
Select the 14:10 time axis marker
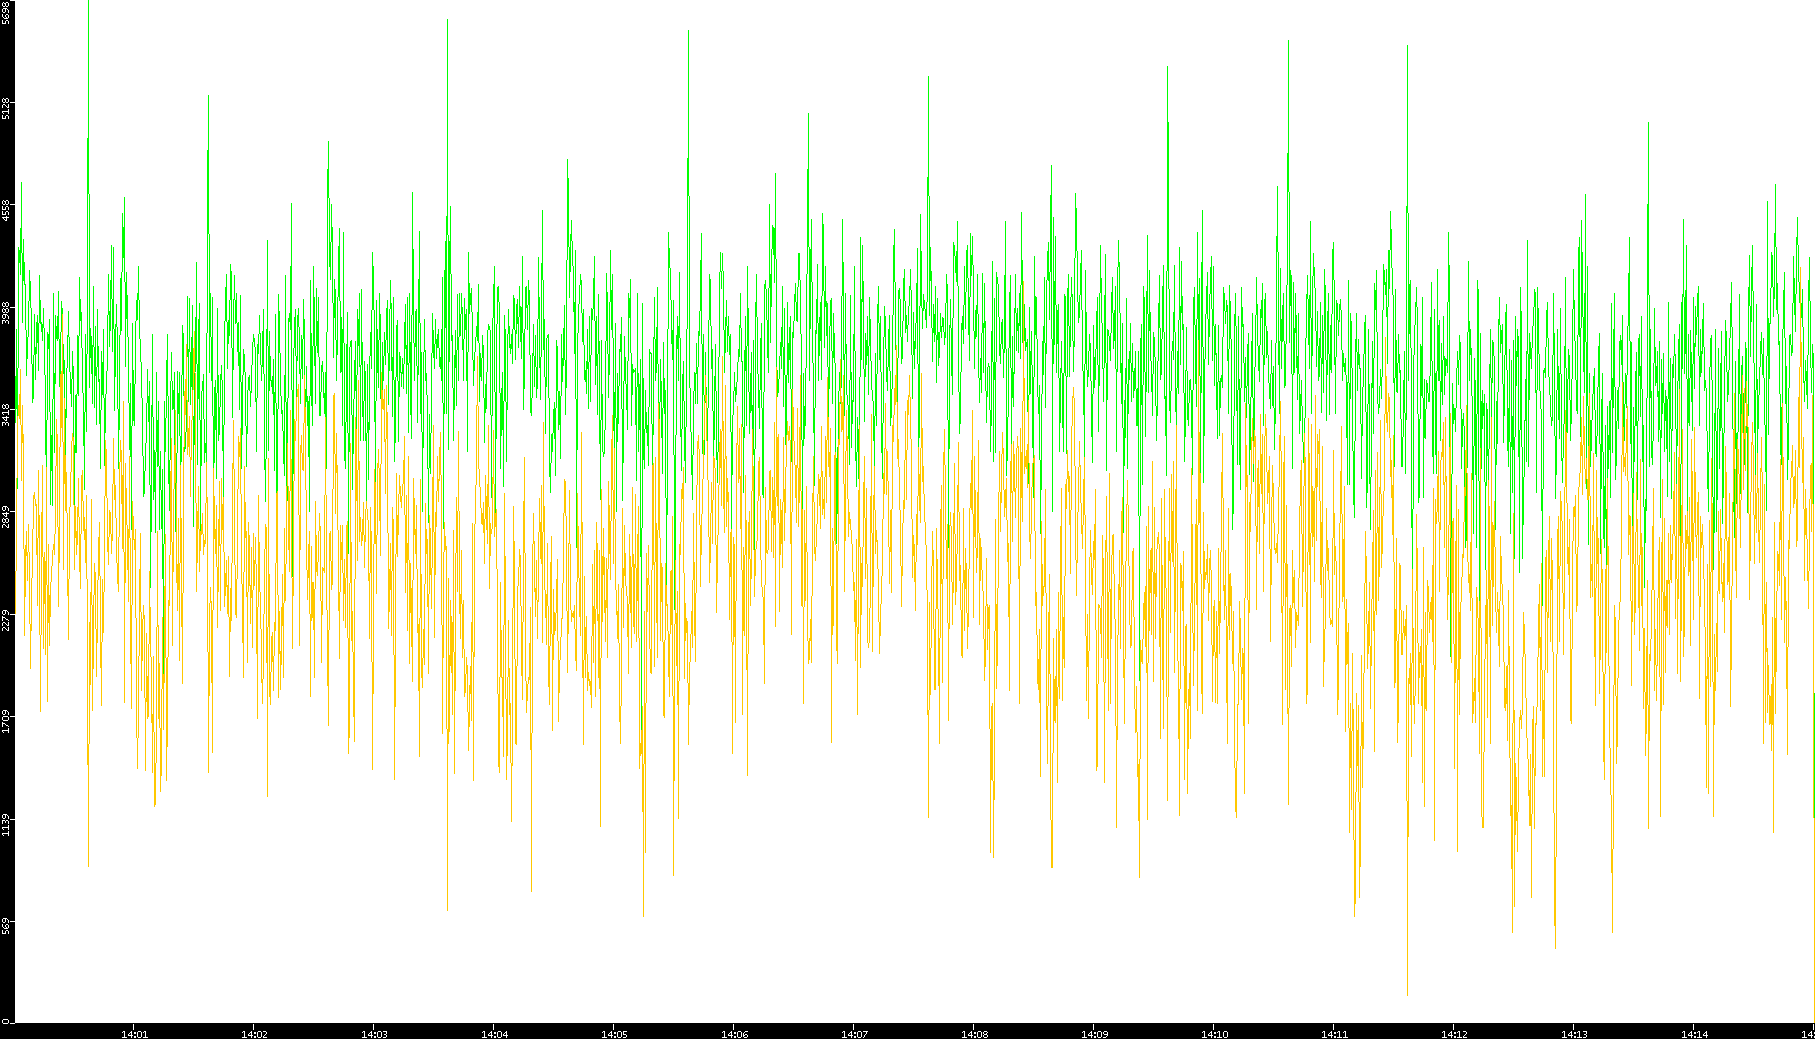coord(1214,1033)
